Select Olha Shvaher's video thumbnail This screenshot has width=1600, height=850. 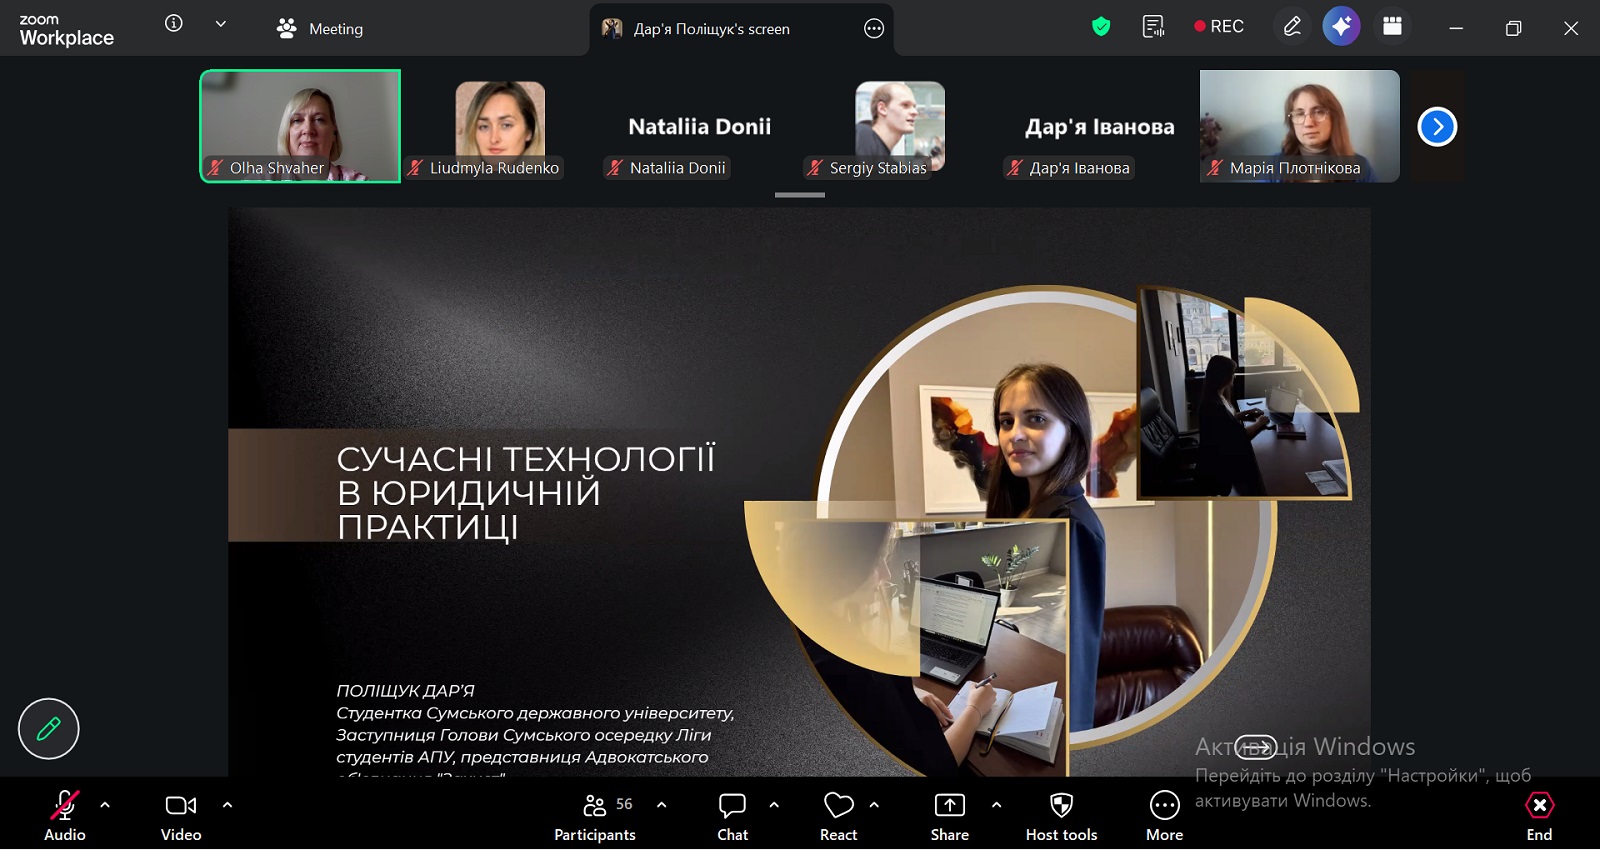pyautogui.click(x=300, y=125)
